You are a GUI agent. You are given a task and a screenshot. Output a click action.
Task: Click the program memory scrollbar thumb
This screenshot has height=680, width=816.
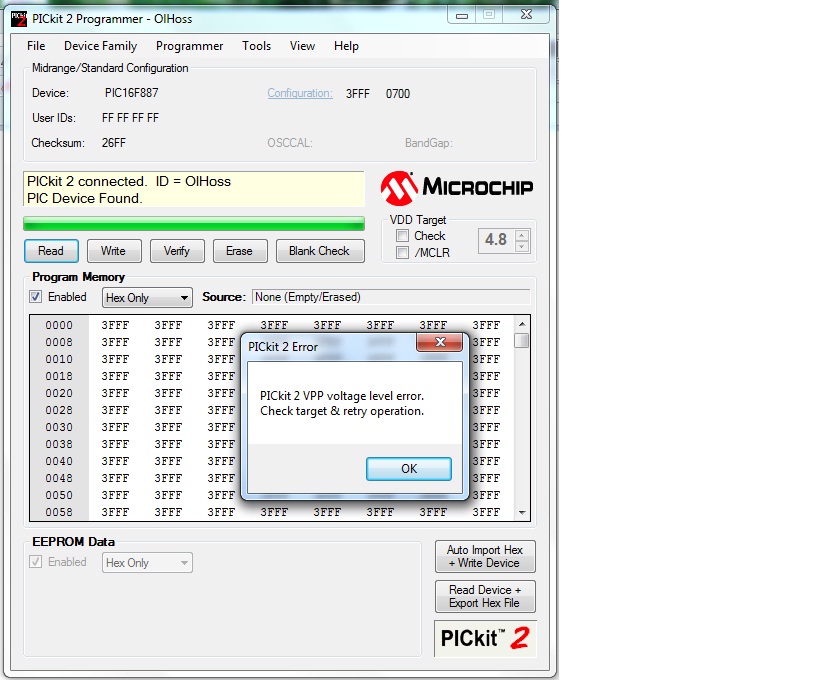[x=522, y=341]
